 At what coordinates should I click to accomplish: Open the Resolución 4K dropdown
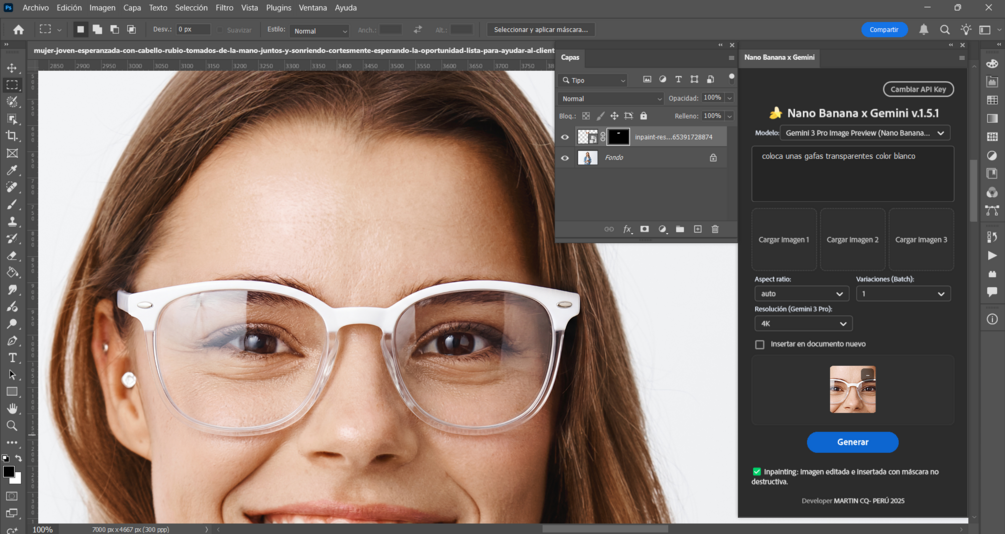[803, 324]
